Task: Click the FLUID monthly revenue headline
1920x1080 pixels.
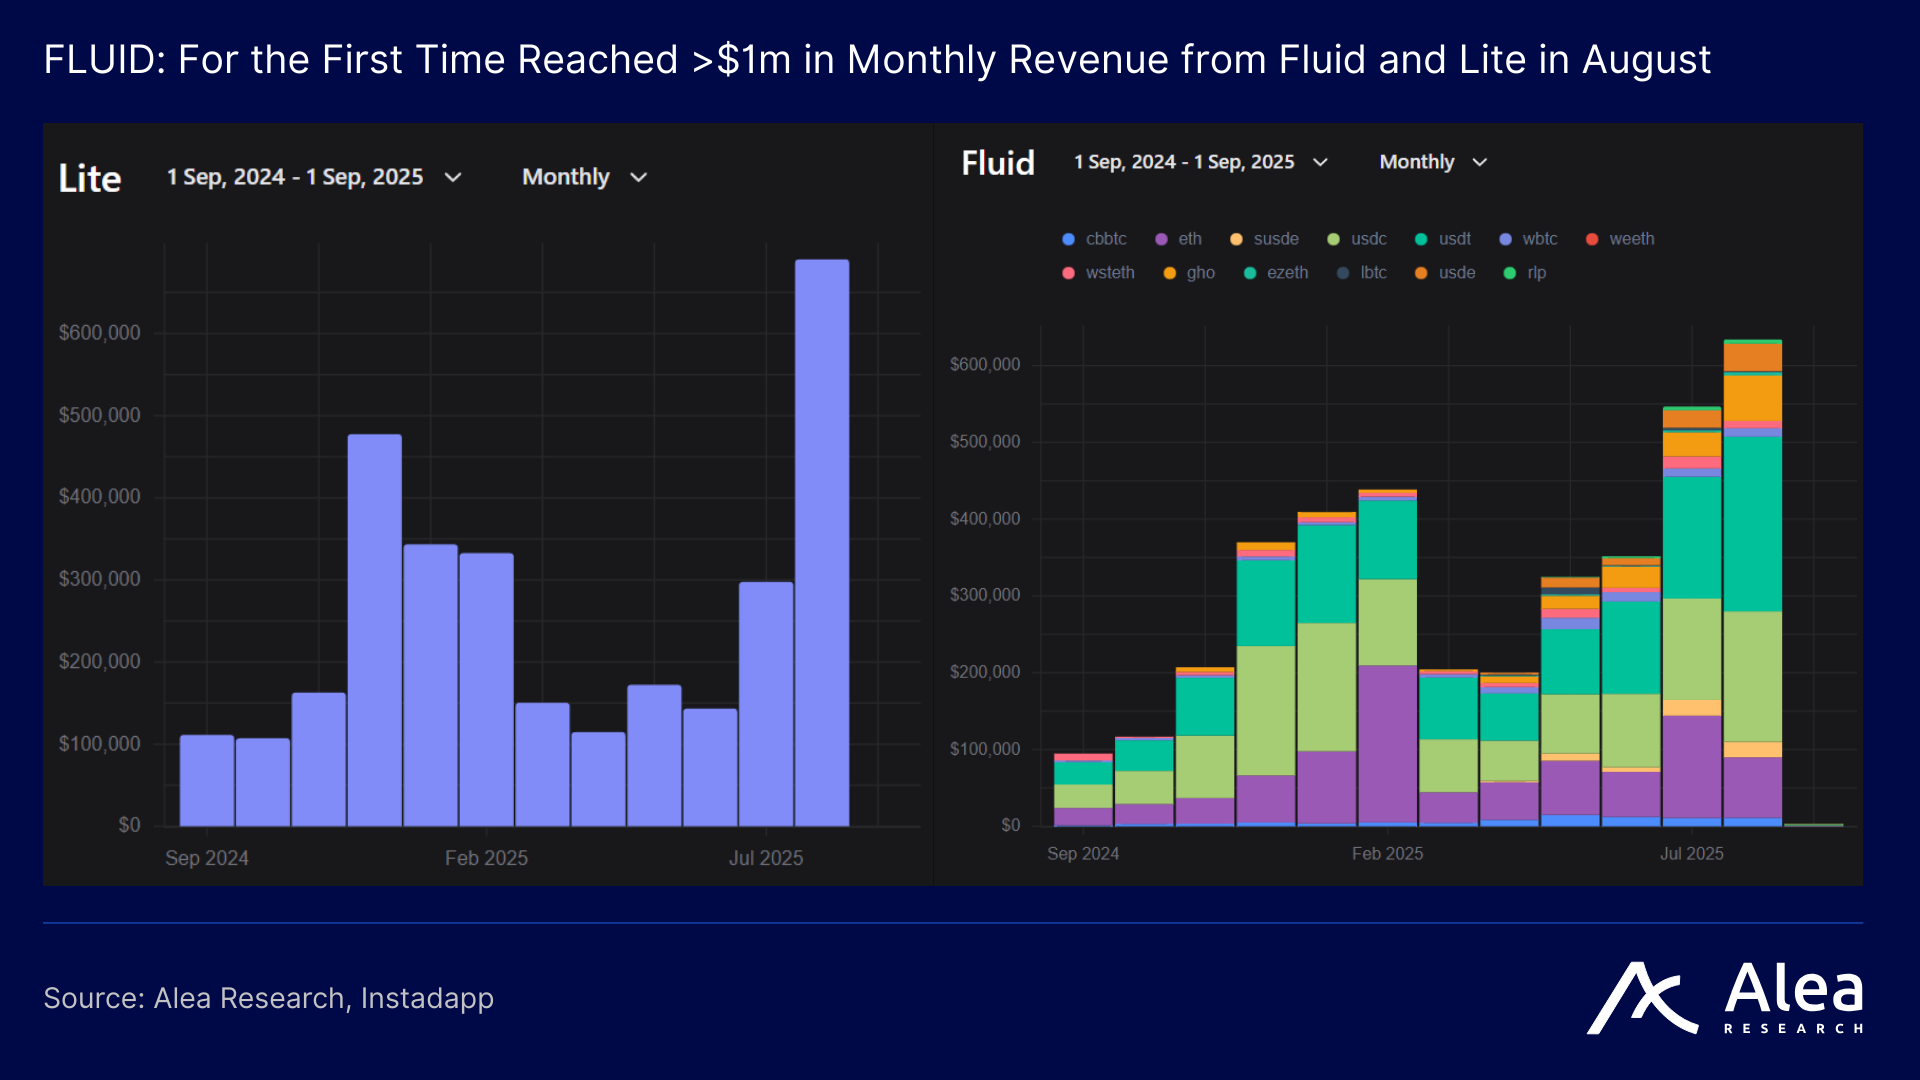Action: coord(877,60)
